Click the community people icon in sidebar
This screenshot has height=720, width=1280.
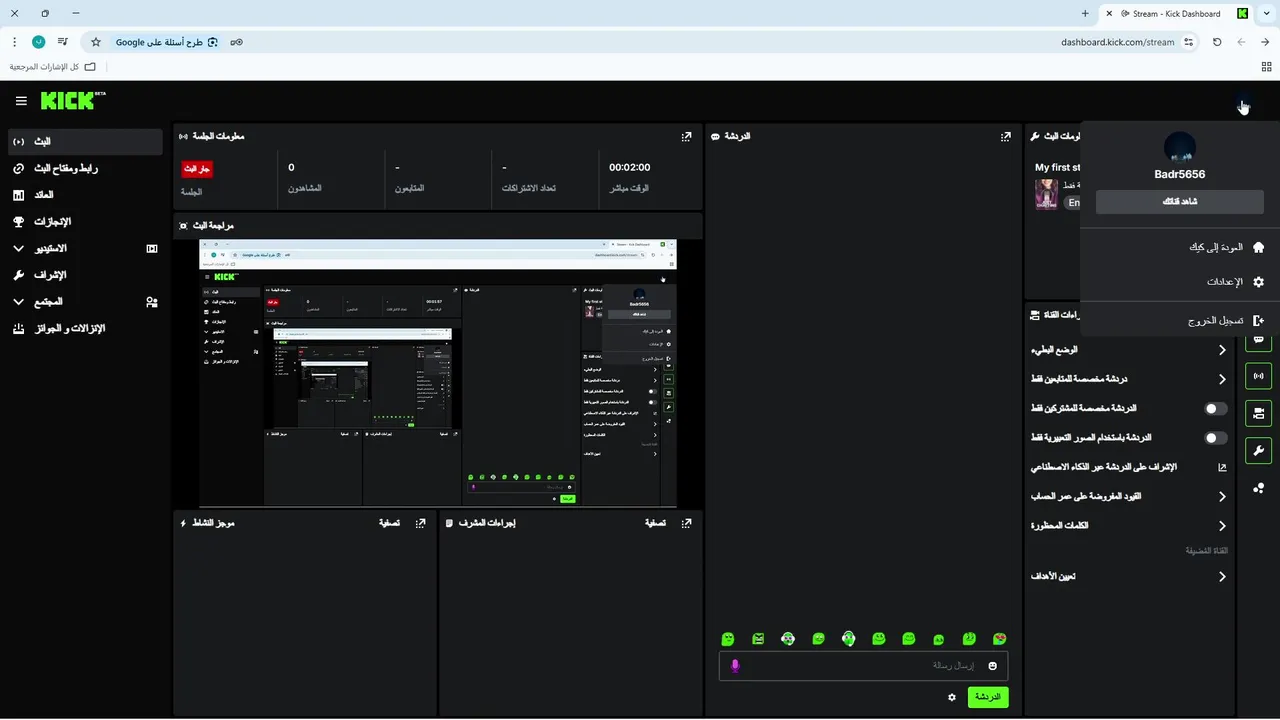152,301
